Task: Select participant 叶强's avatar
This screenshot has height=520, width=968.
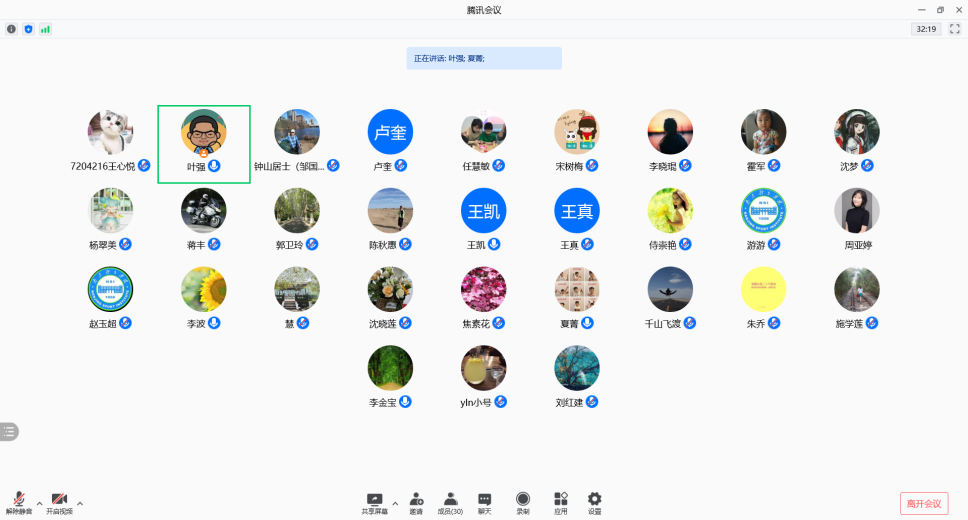Action: coord(204,132)
